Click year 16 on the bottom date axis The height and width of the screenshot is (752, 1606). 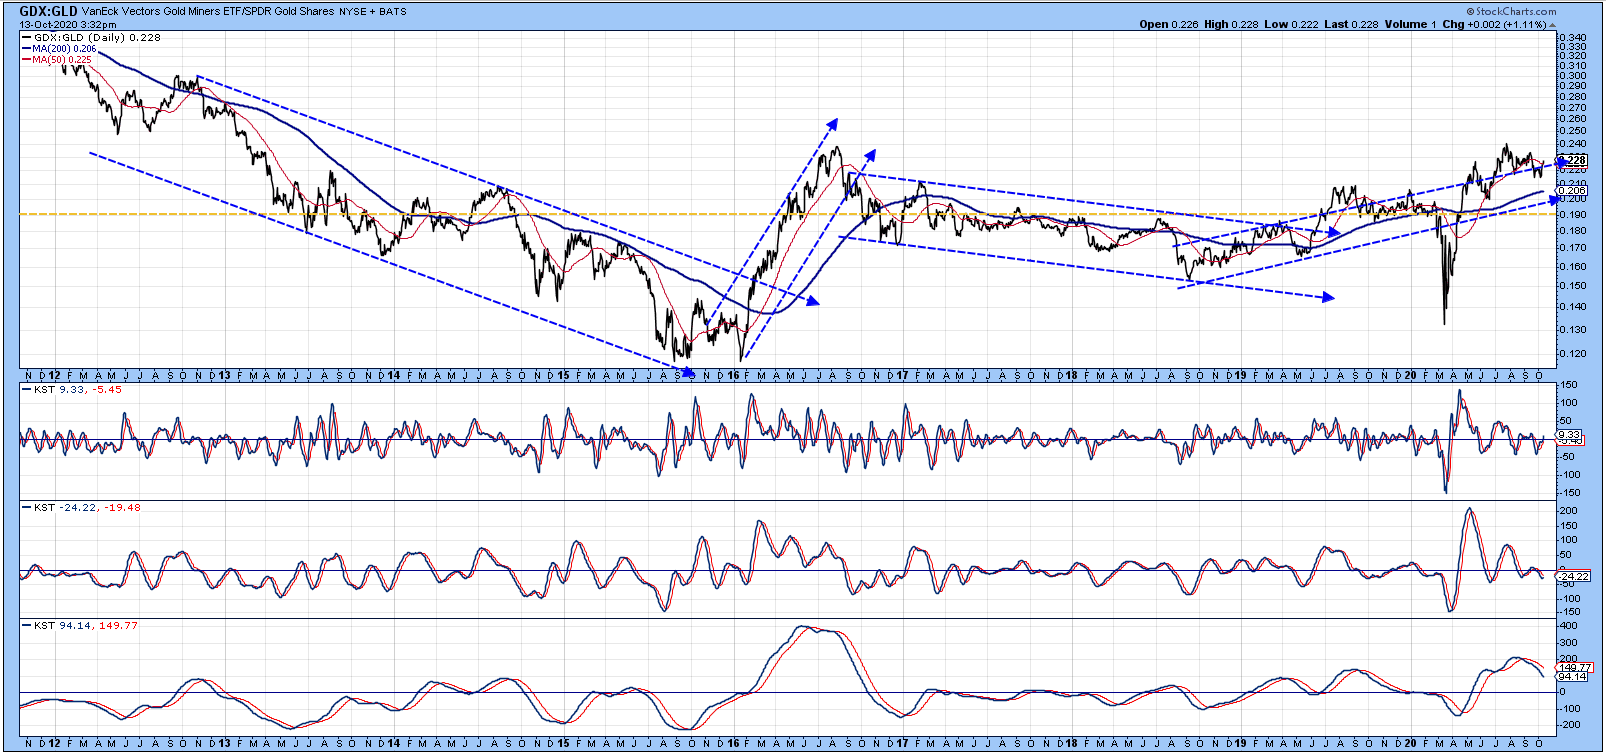pos(733,744)
